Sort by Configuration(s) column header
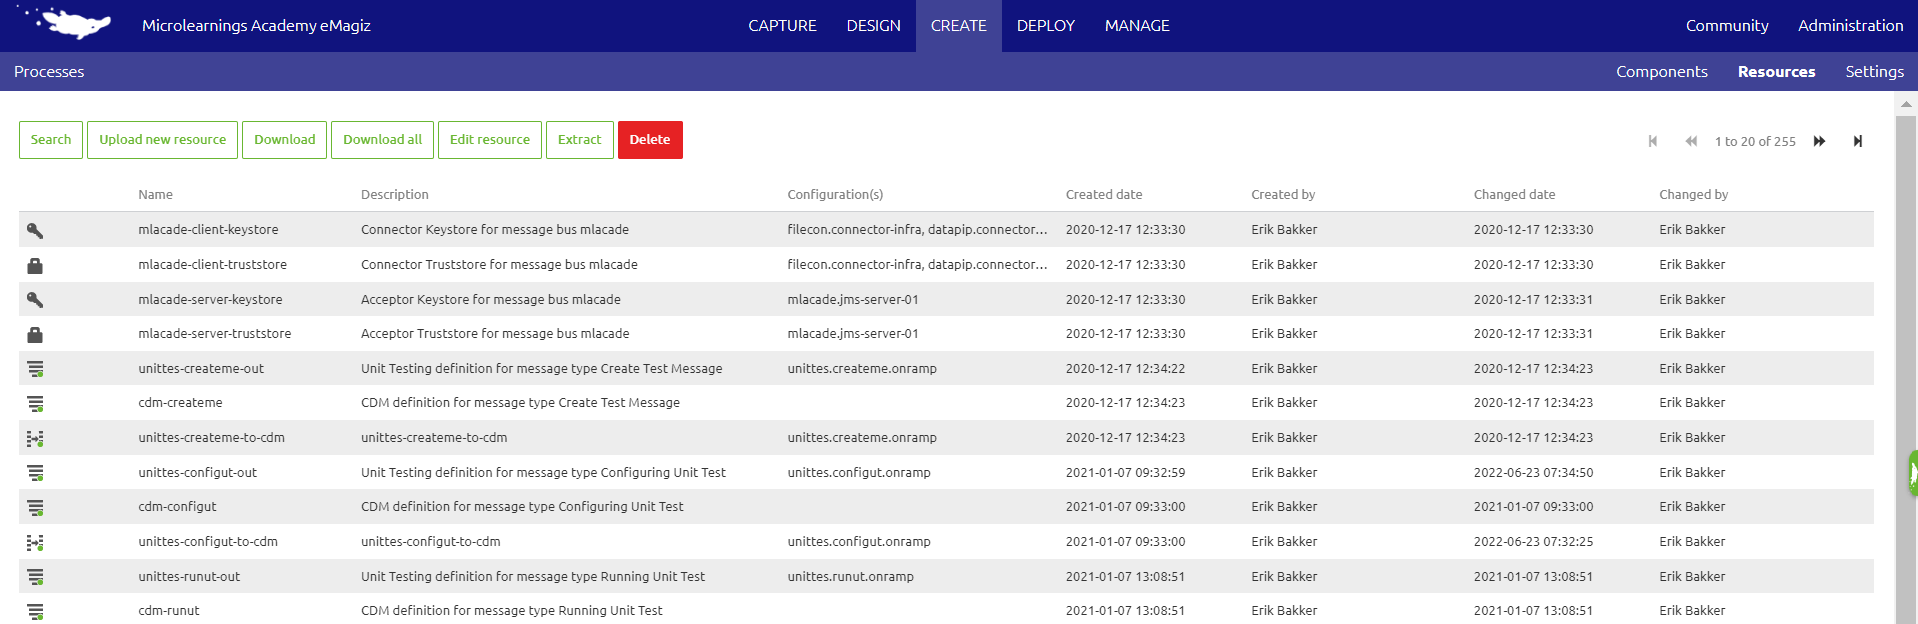Viewport: 1918px width, 624px height. pos(835,195)
